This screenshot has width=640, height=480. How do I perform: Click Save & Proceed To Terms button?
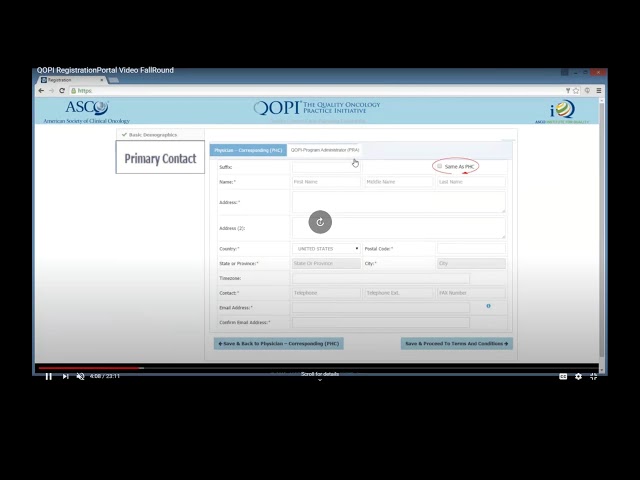coord(457,344)
